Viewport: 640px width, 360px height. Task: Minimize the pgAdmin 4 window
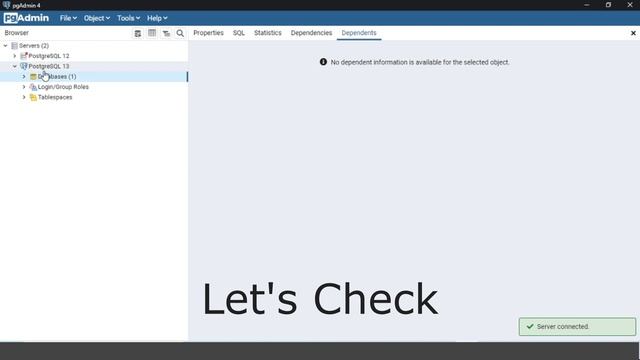click(x=587, y=5)
